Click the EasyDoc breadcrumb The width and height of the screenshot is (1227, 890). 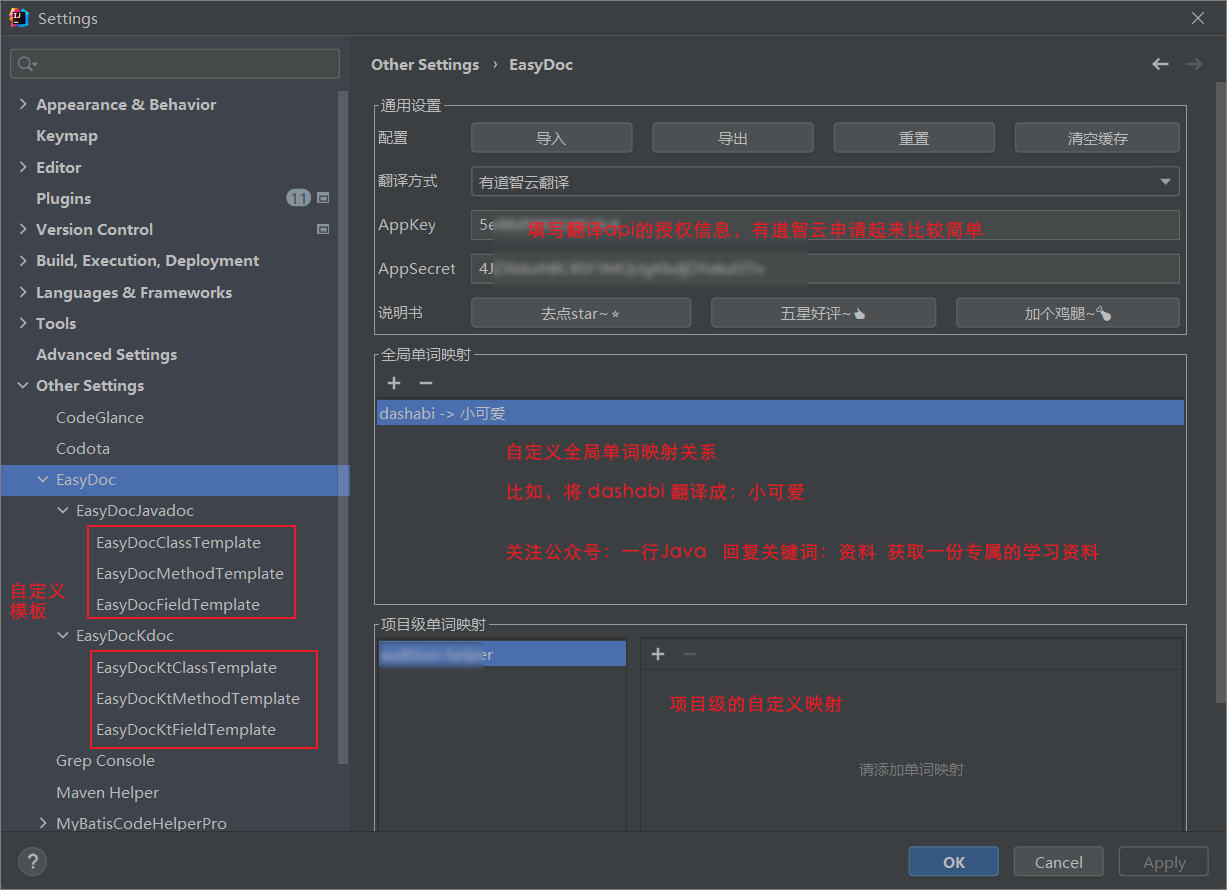541,64
